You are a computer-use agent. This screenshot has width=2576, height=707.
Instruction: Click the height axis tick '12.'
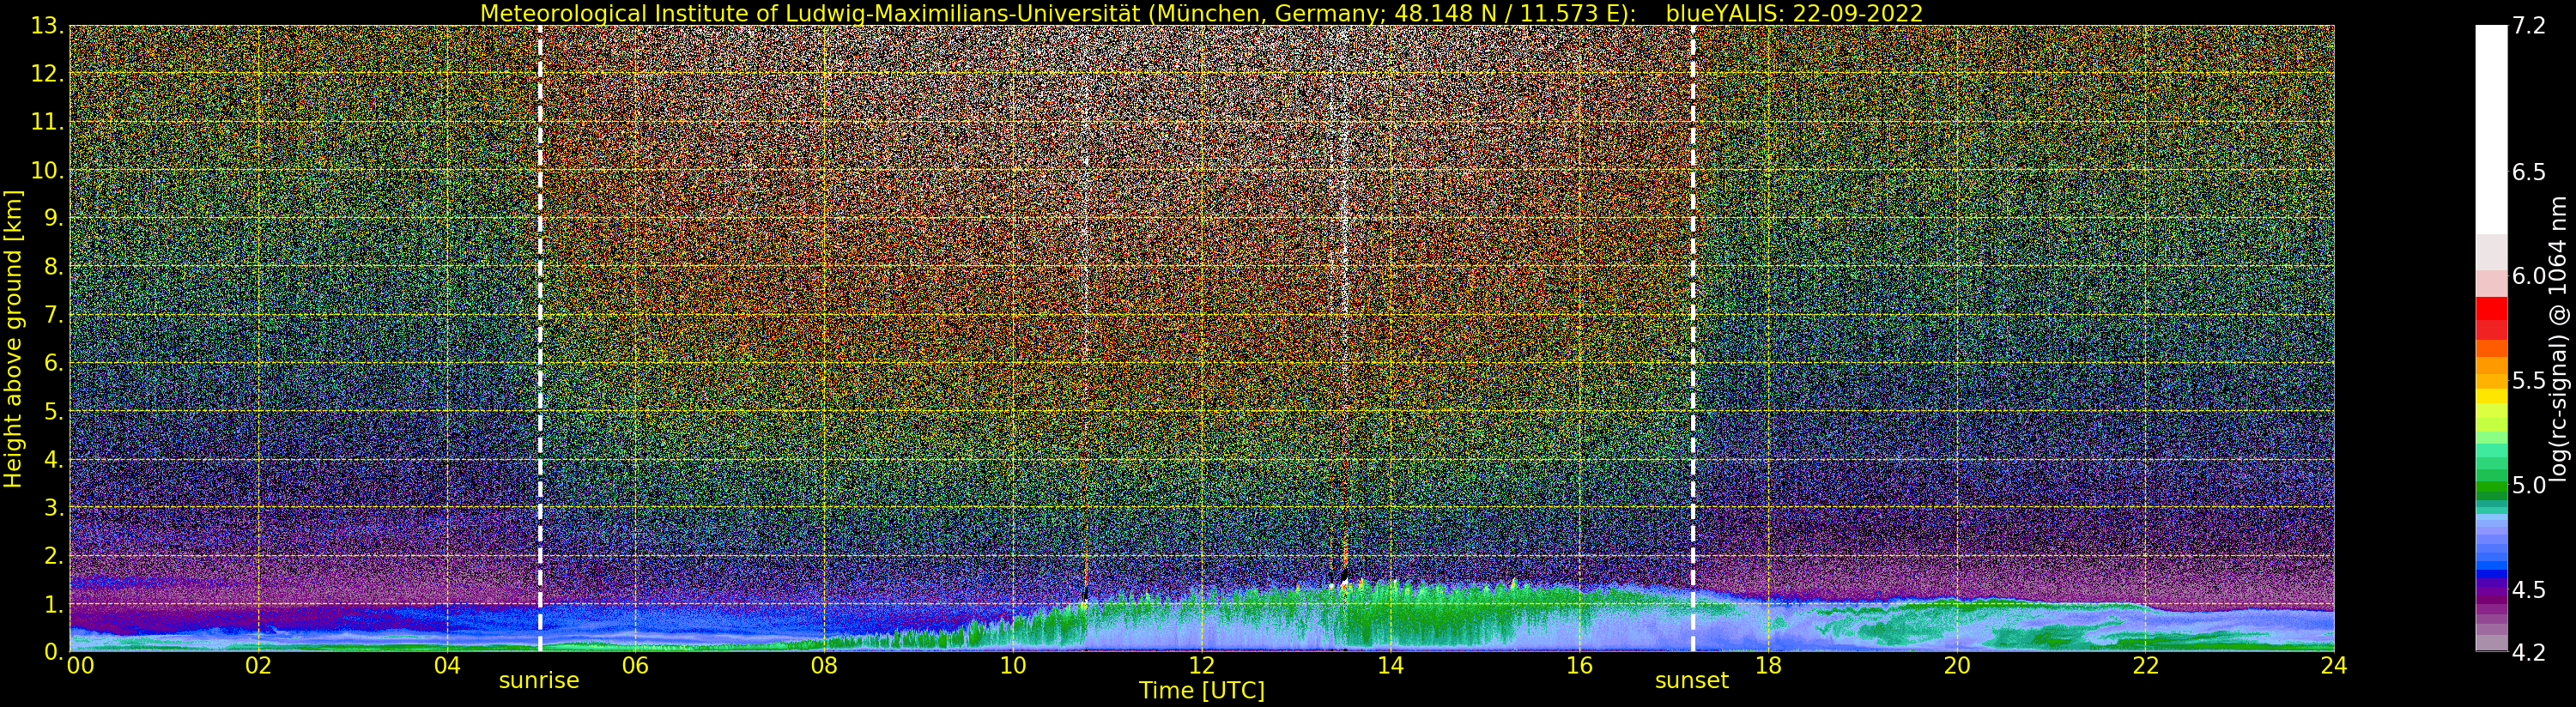click(x=48, y=74)
